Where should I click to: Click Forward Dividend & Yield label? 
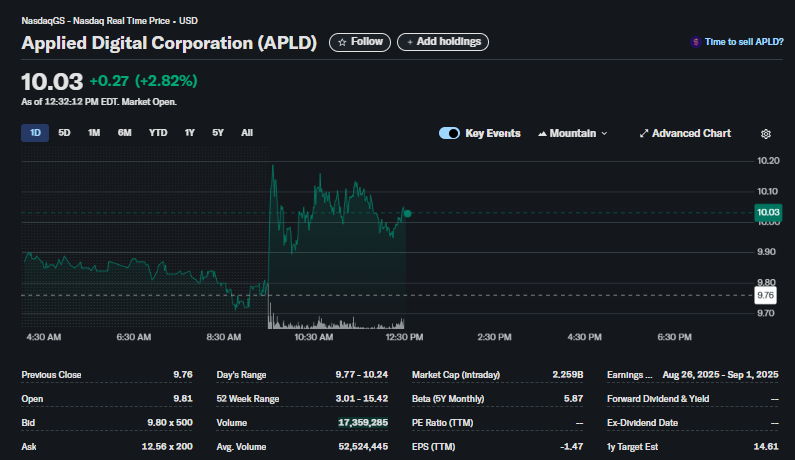pos(658,399)
